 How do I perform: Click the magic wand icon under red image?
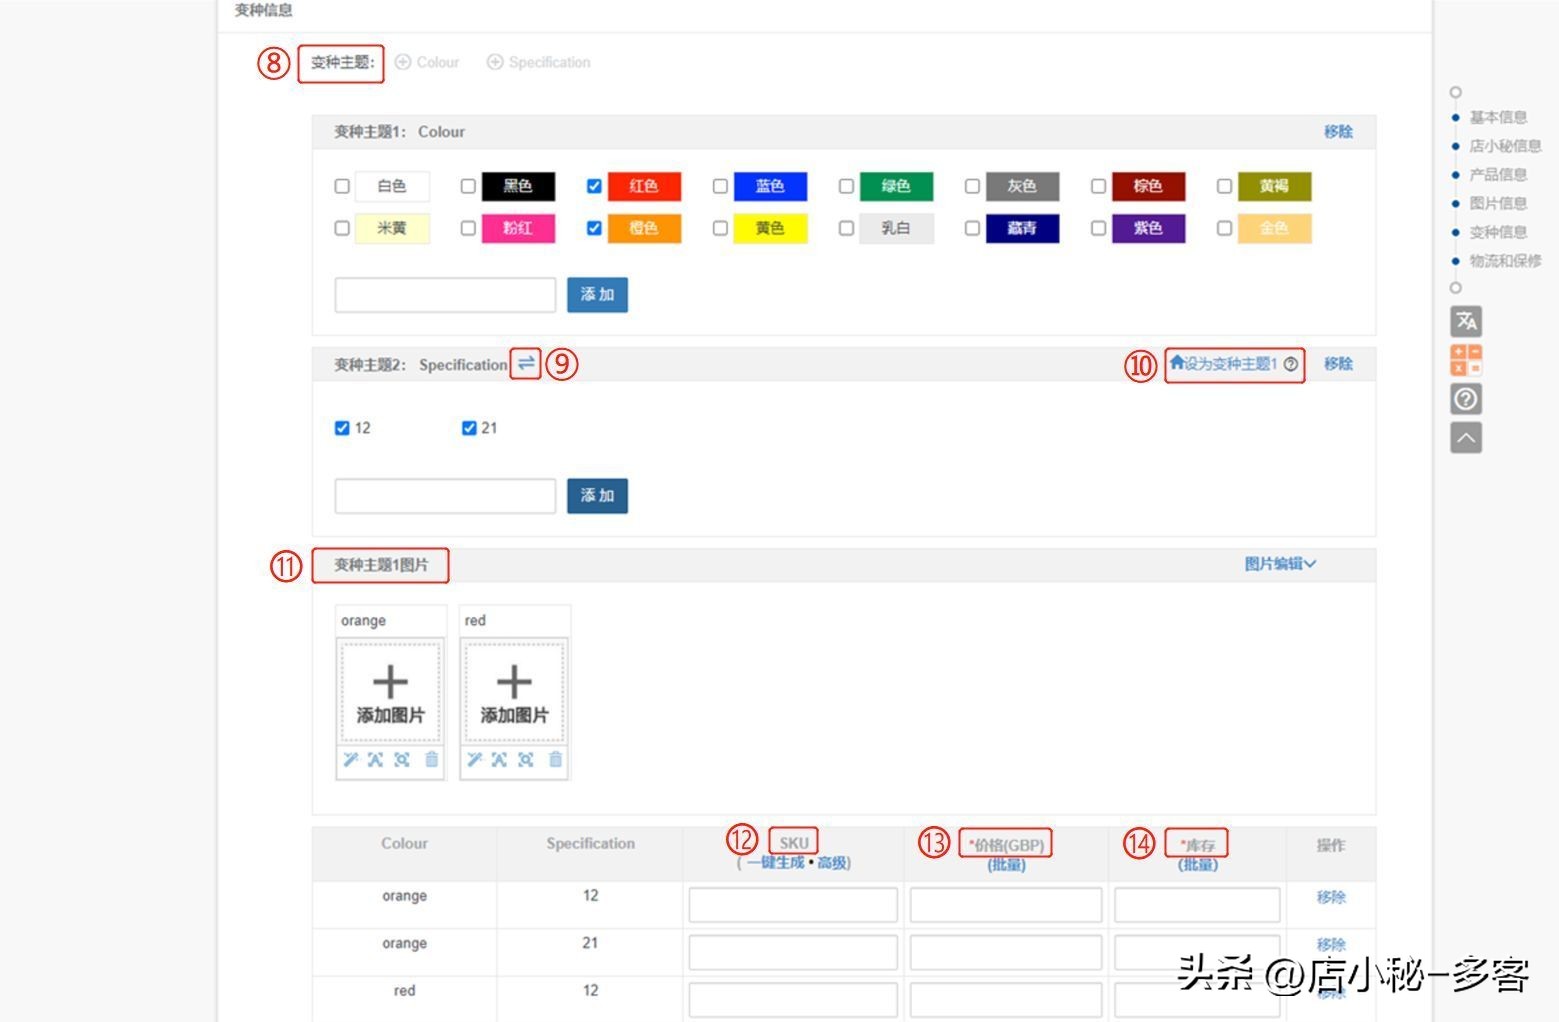474,759
